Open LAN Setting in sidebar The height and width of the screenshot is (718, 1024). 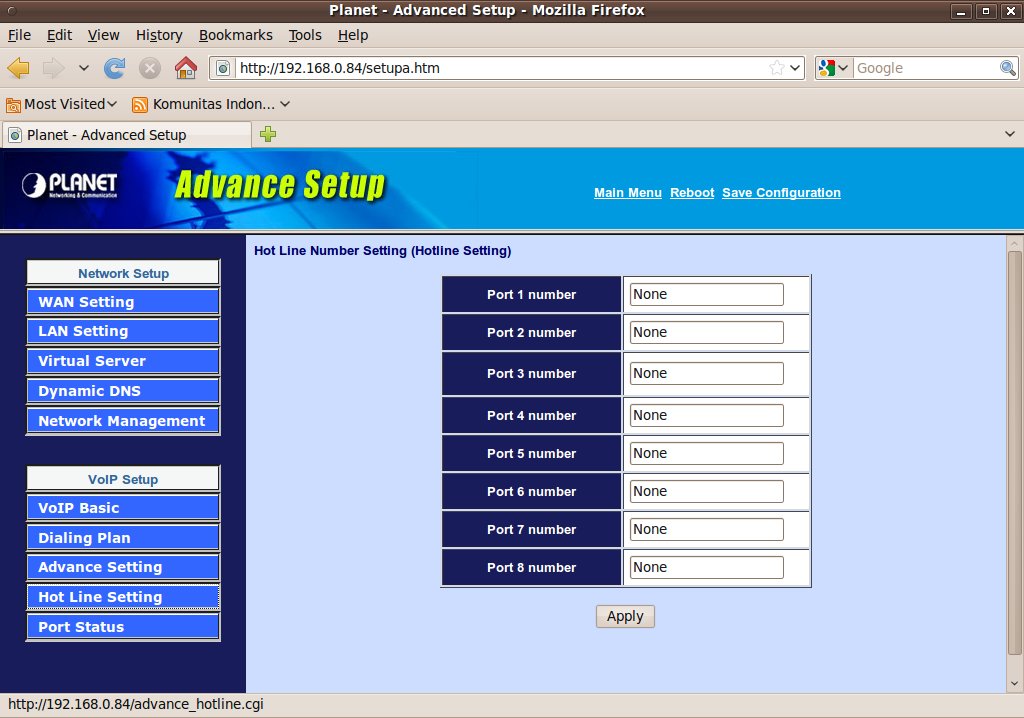coord(123,331)
